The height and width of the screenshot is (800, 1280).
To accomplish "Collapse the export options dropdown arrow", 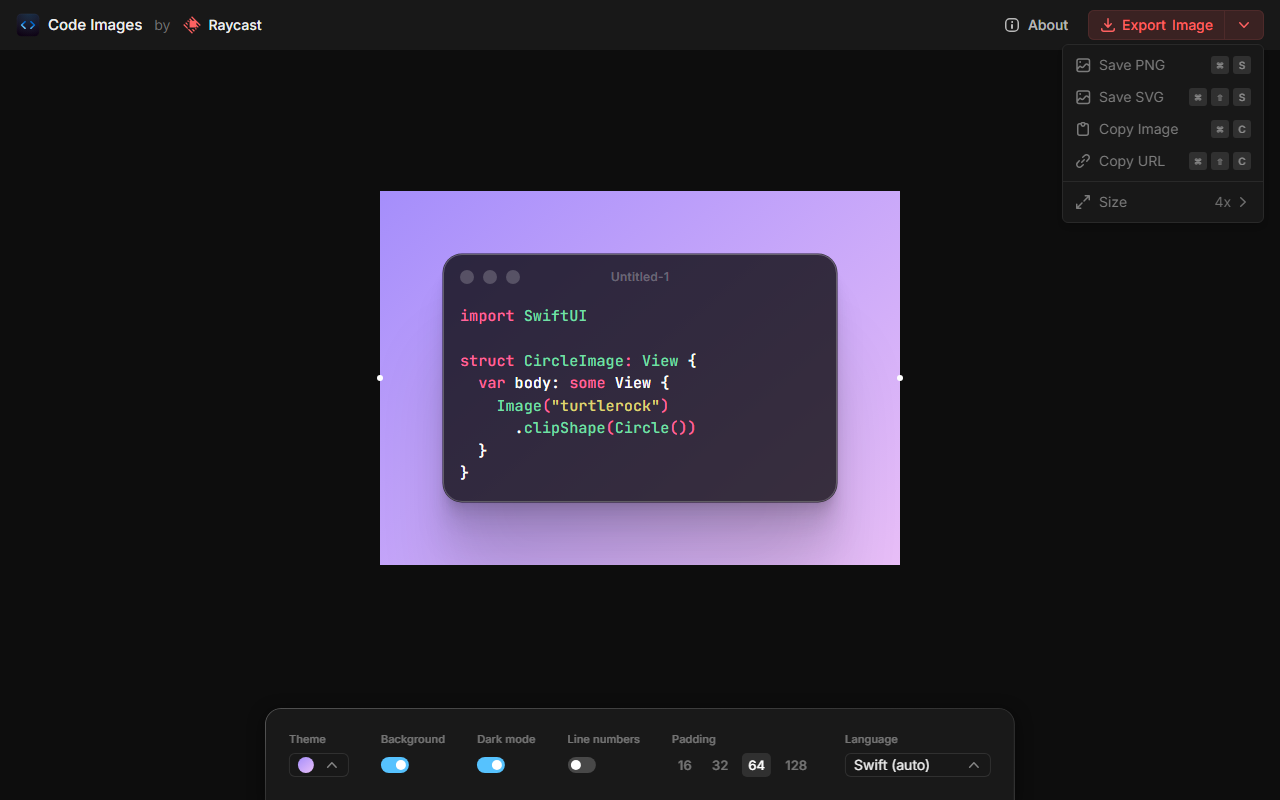I will [1244, 25].
